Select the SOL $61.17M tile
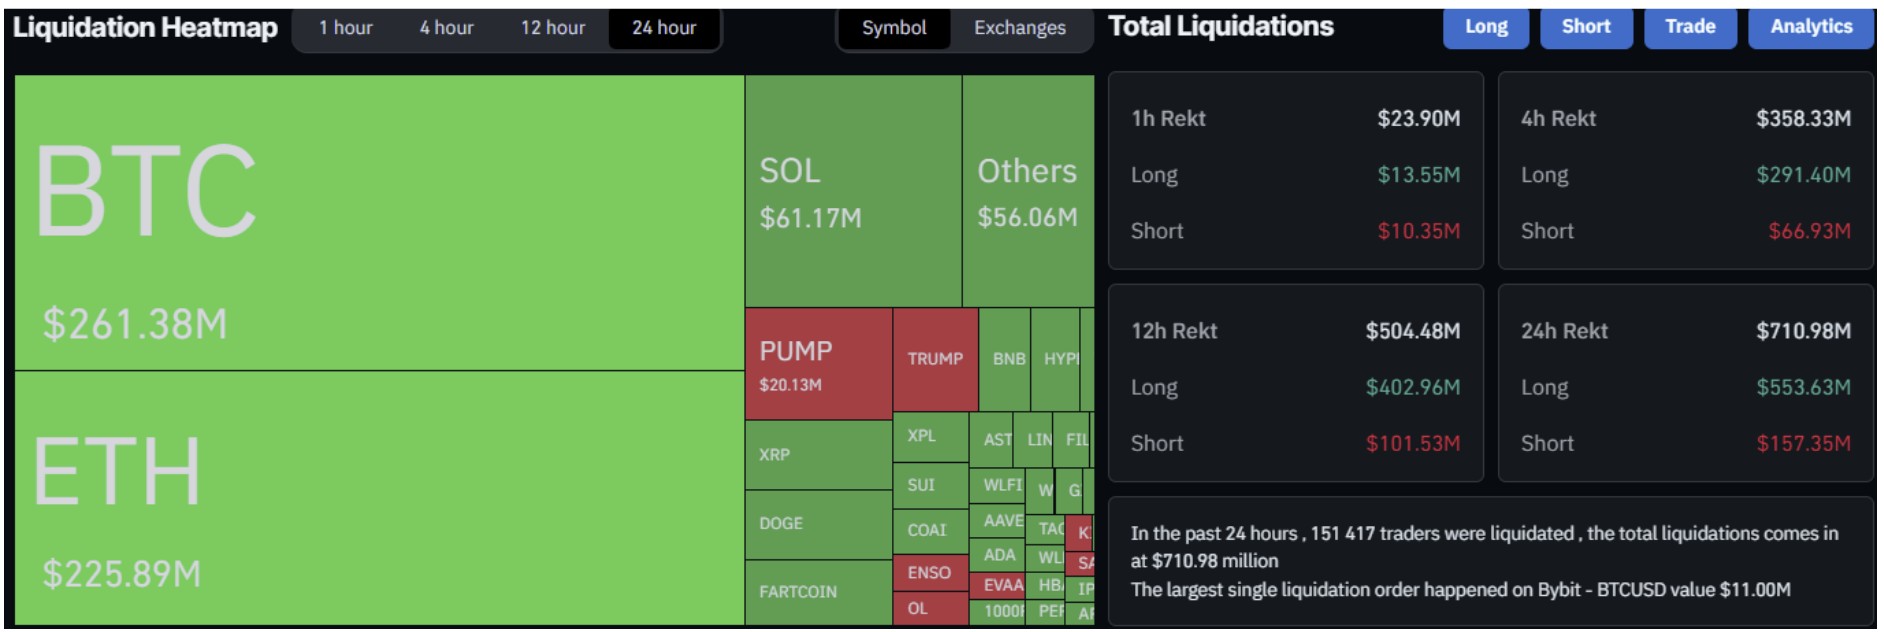The width and height of the screenshot is (1884, 632). [852, 192]
